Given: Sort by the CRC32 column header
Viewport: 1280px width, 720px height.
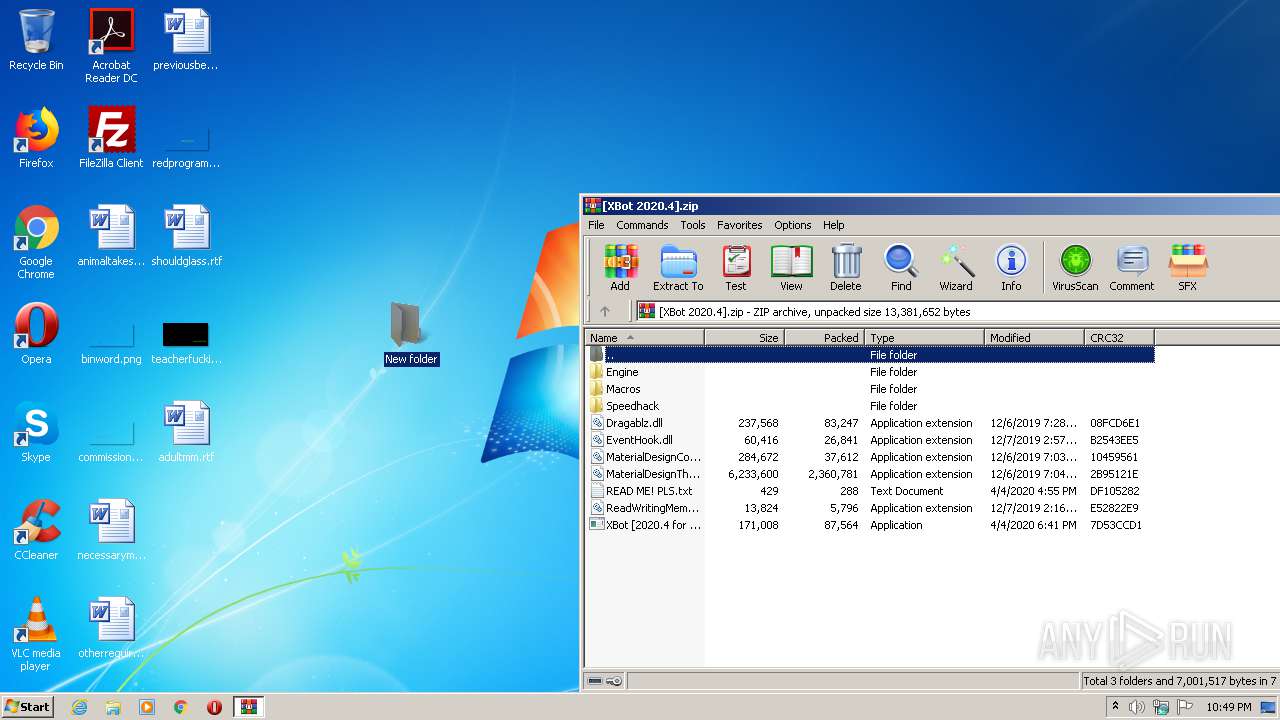Looking at the screenshot, I should pos(1120,338).
